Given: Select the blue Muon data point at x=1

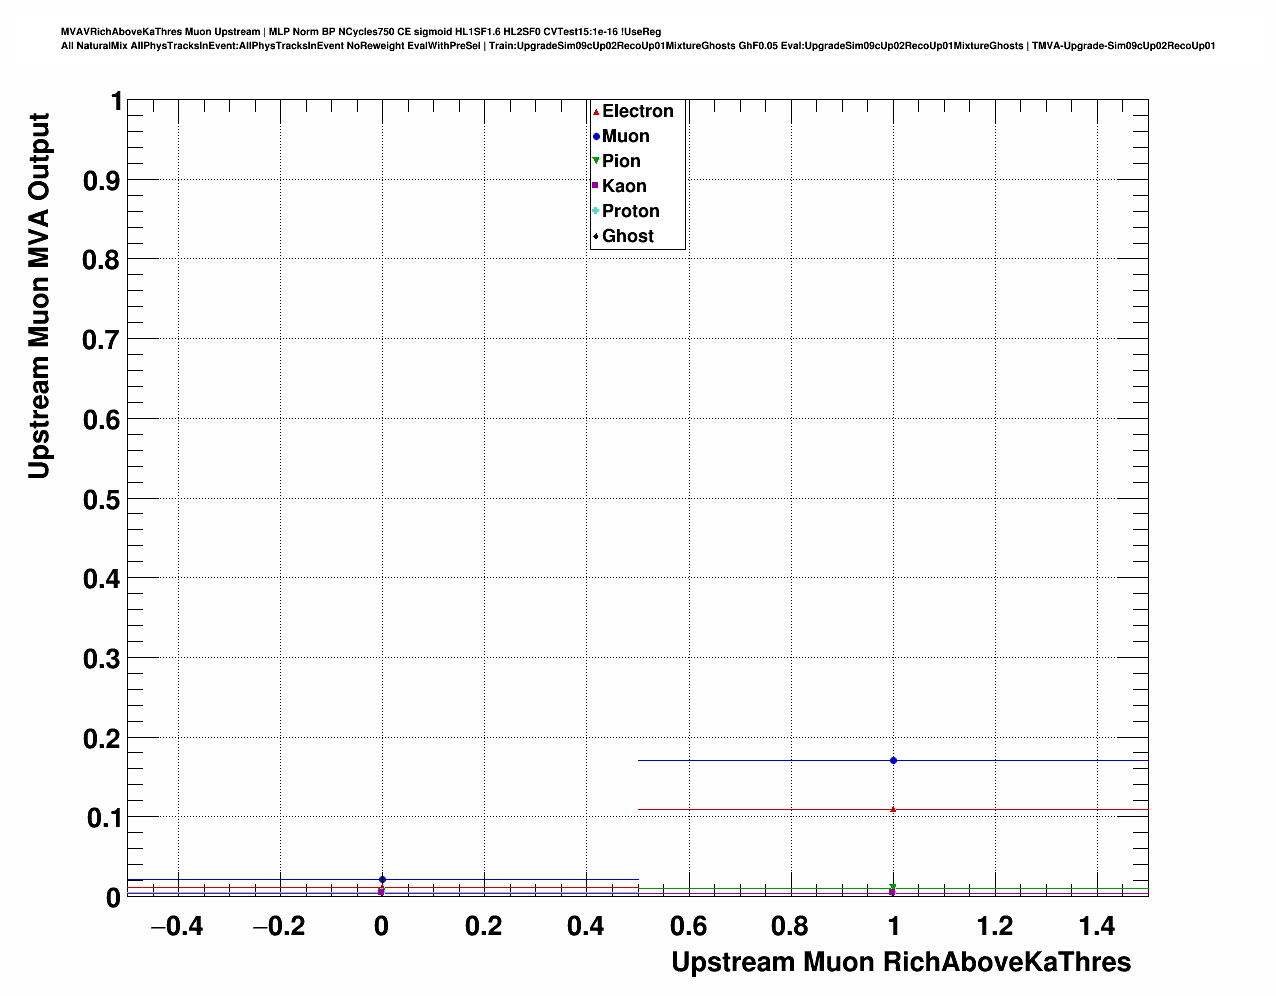Looking at the screenshot, I should pyautogui.click(x=893, y=761).
